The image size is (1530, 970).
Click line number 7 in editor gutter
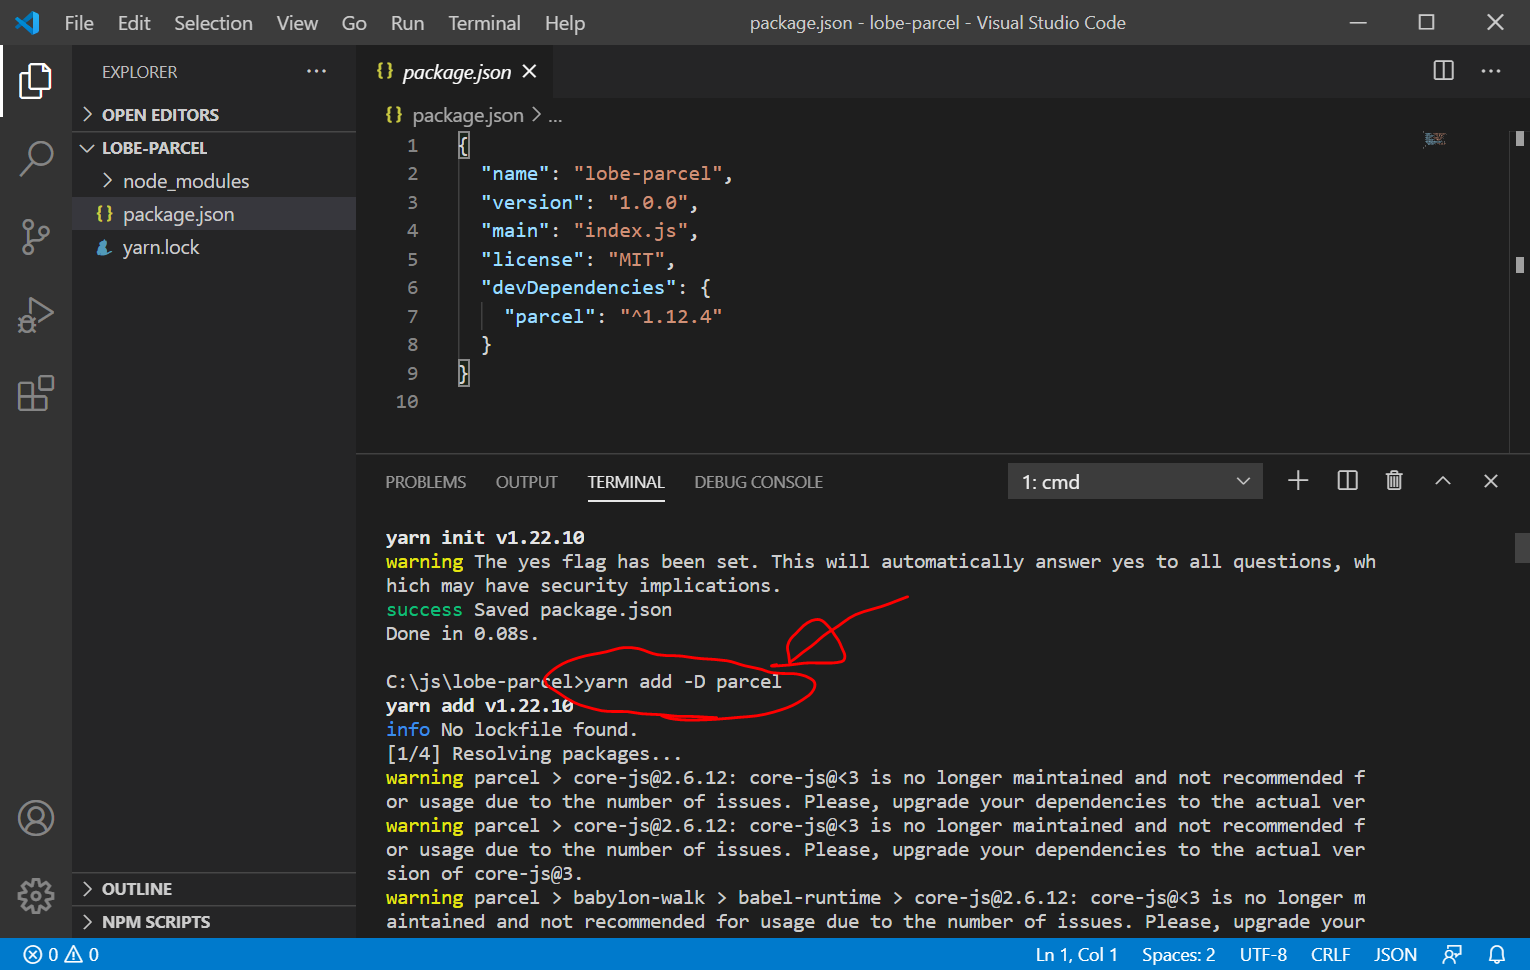[x=412, y=316]
